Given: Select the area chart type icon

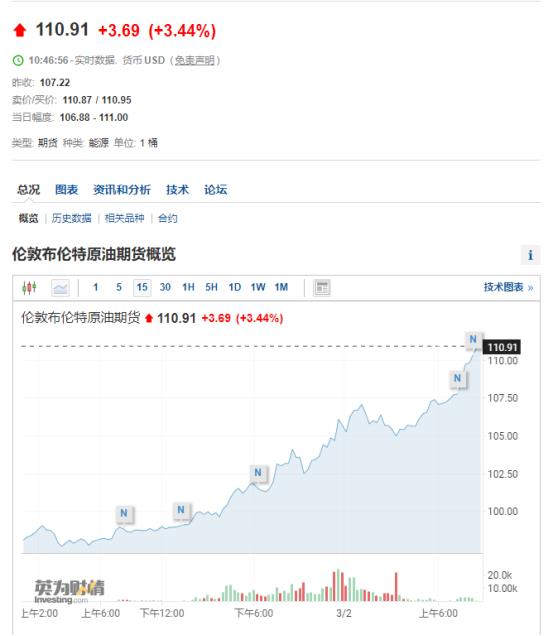Looking at the screenshot, I should point(60,288).
